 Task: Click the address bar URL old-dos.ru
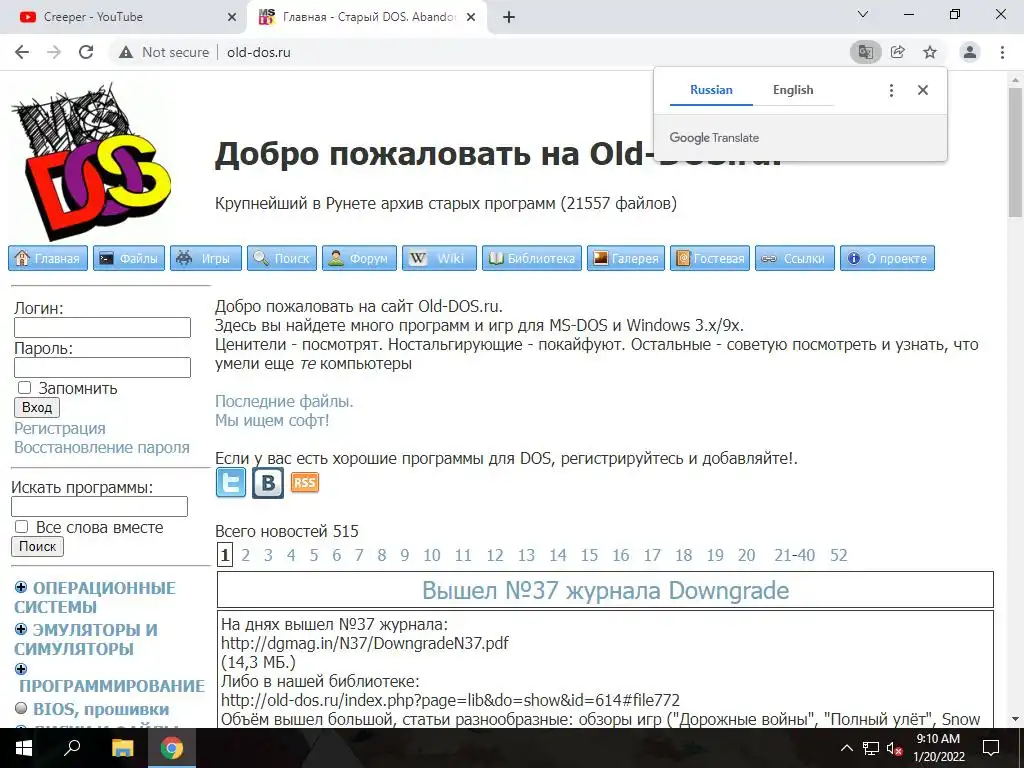click(259, 52)
